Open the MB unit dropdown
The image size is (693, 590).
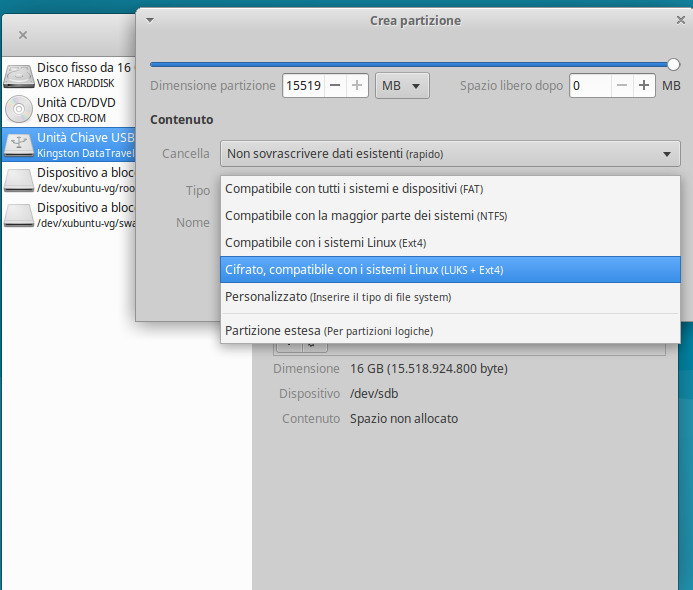click(402, 85)
